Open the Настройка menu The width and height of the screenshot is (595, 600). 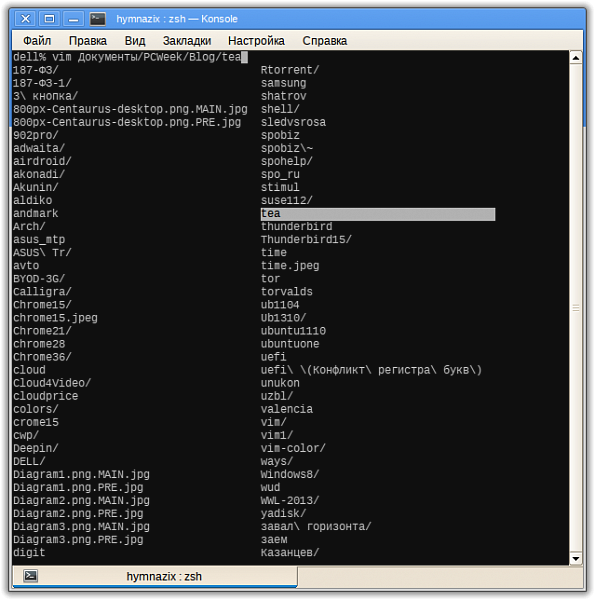(256, 41)
